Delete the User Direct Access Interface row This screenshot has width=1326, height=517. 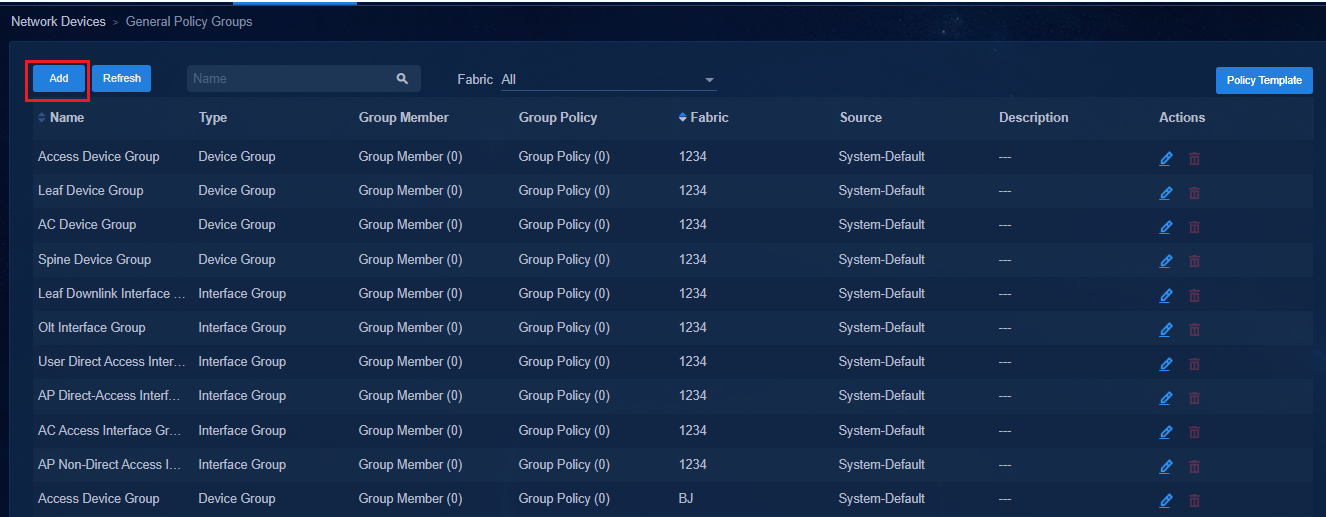1194,364
